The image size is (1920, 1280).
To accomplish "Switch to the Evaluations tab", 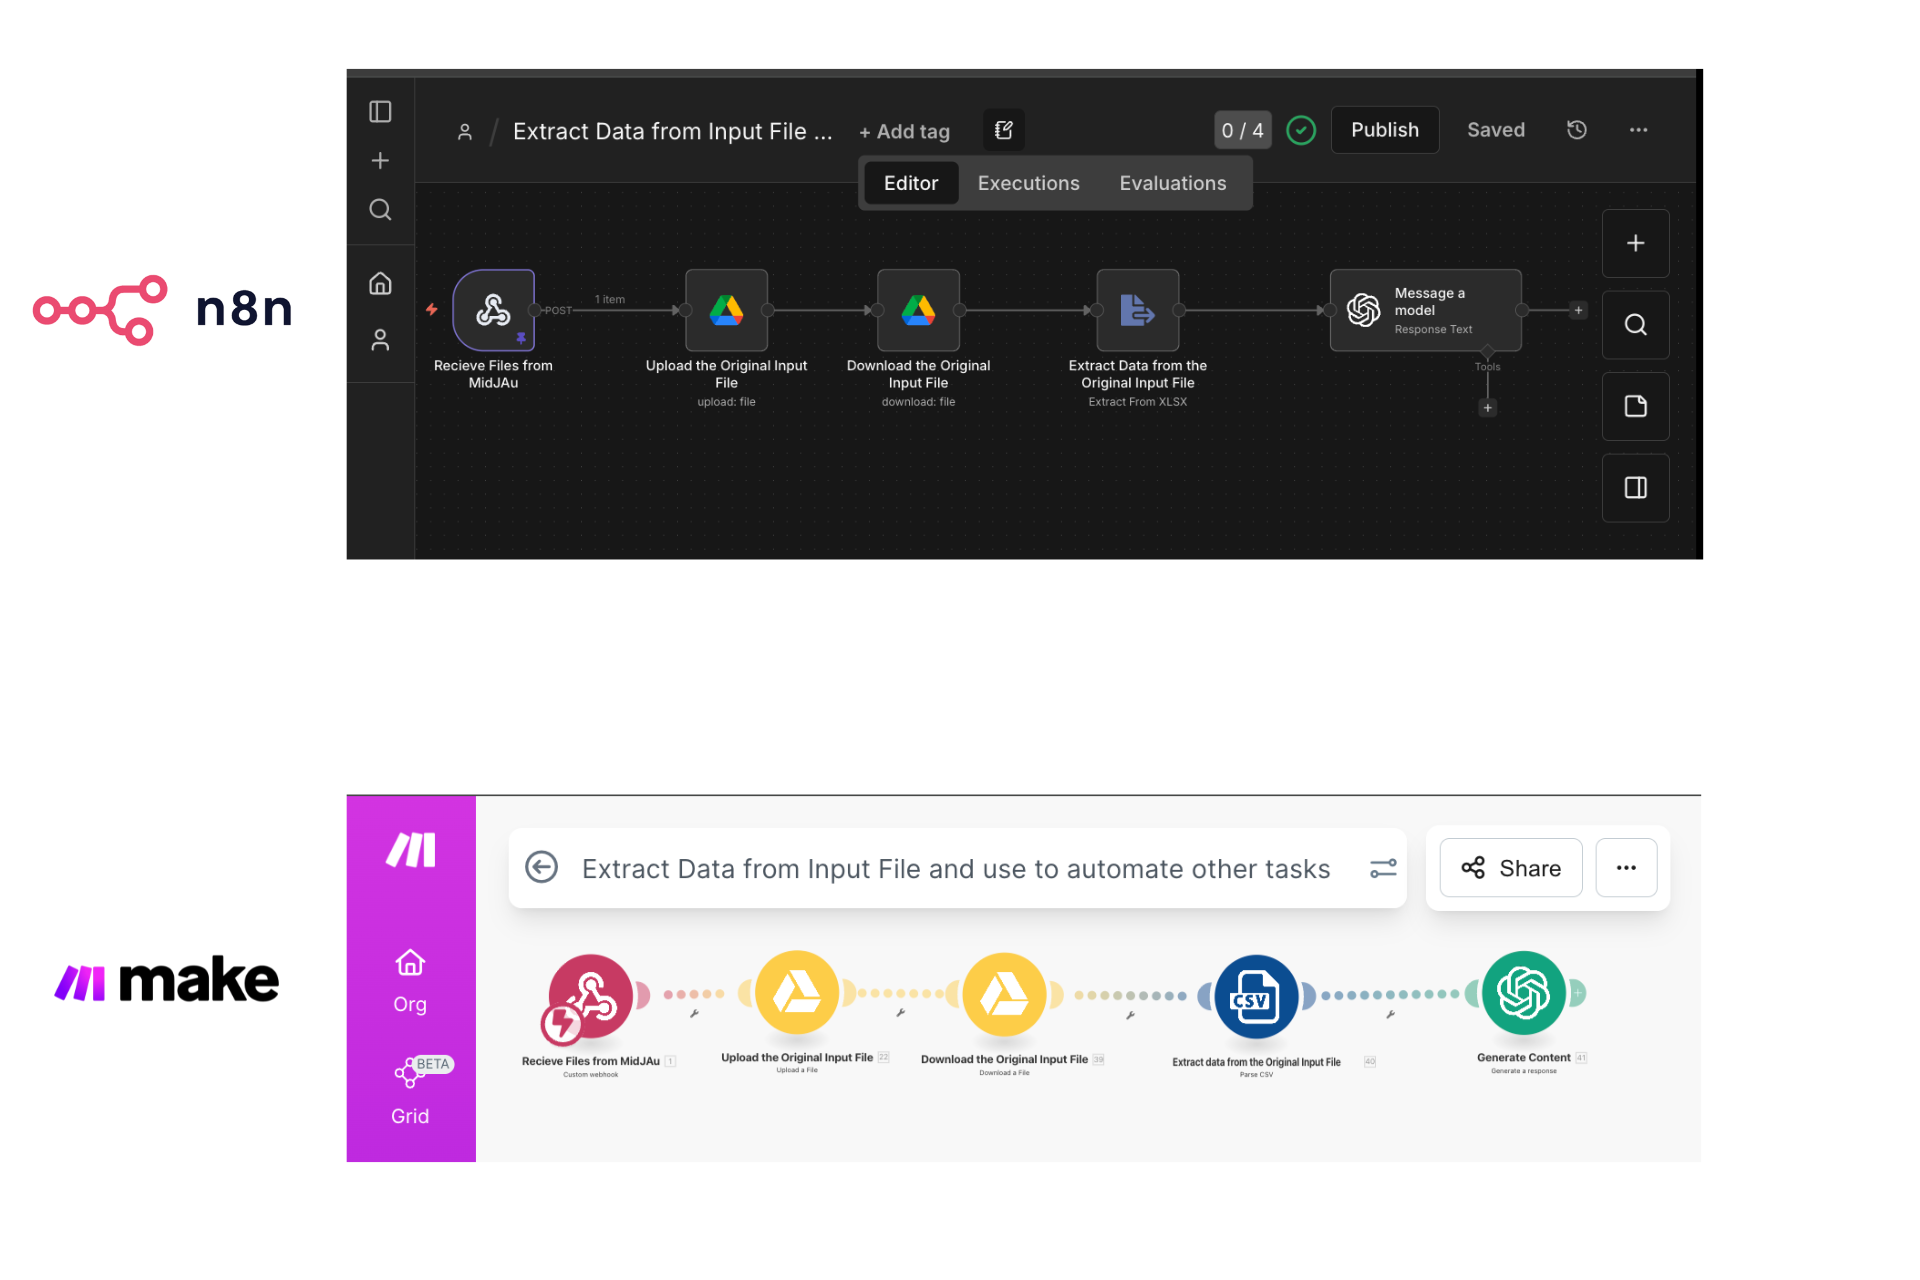I will [x=1172, y=183].
